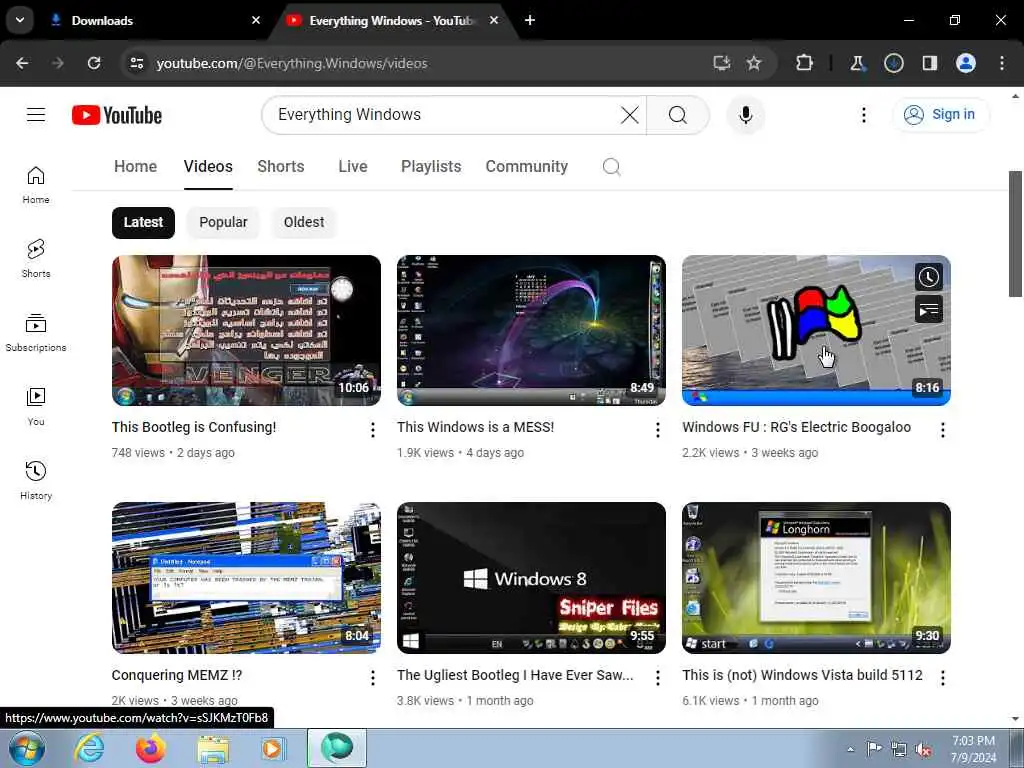Select the Oldest filter chip
The height and width of the screenshot is (768, 1024).
304,223
